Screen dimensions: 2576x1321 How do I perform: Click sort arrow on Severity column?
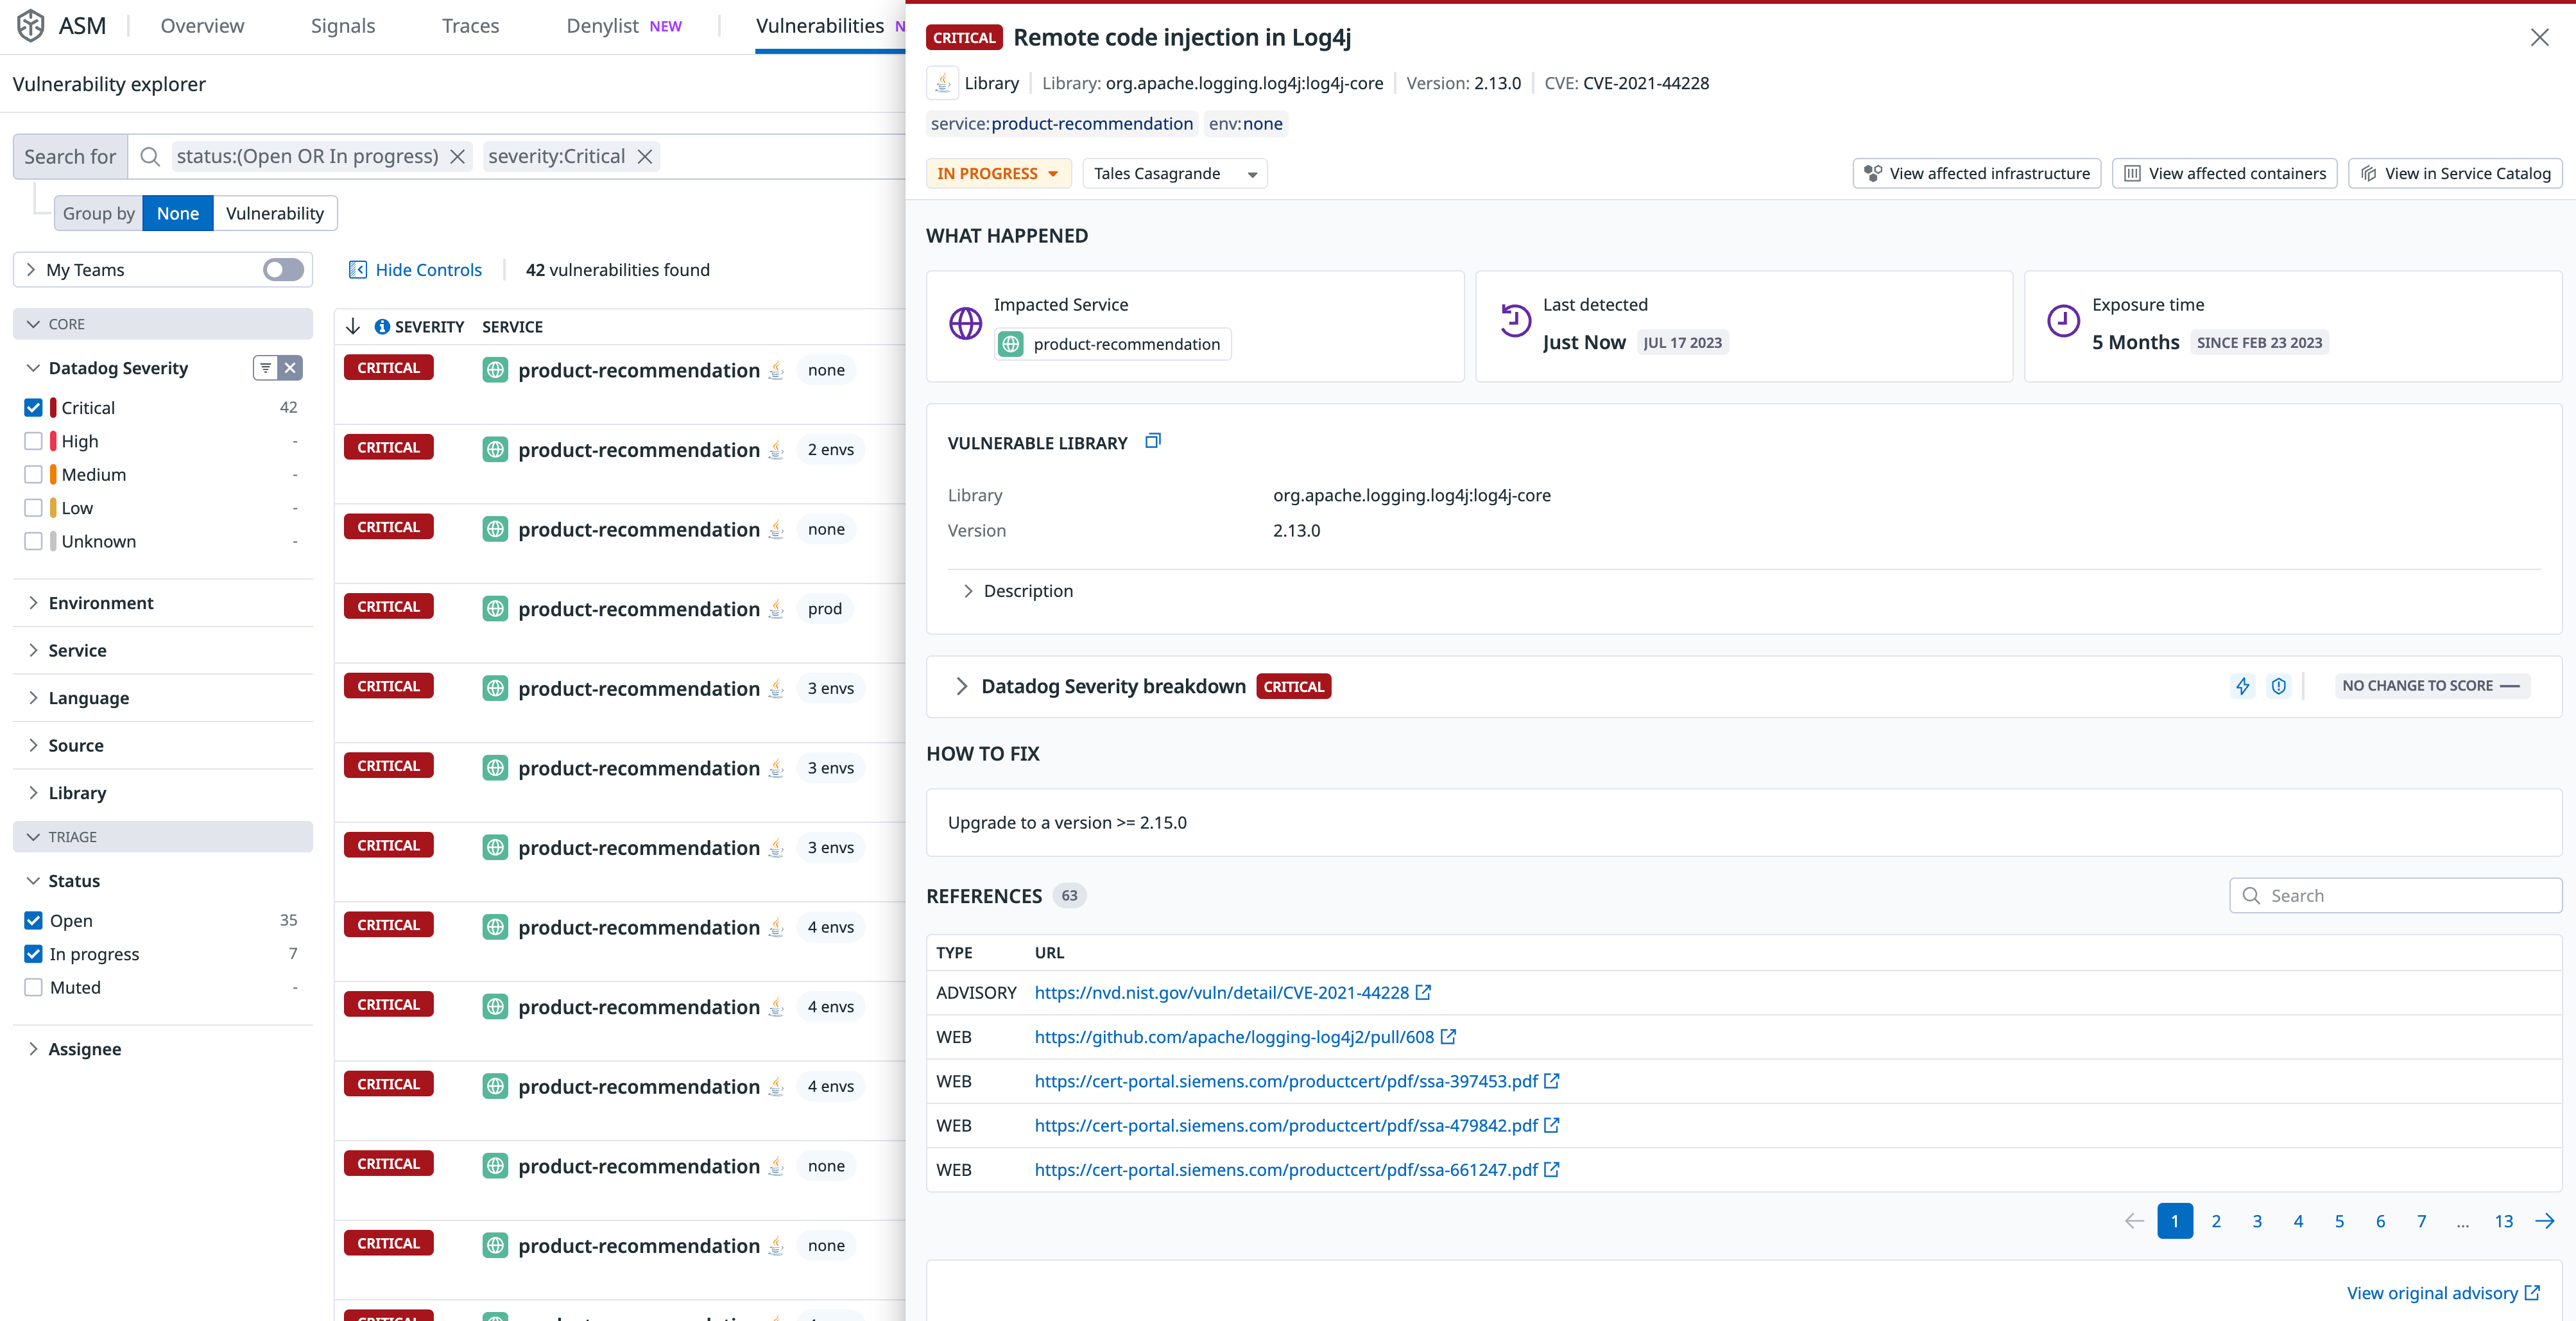[x=352, y=327]
